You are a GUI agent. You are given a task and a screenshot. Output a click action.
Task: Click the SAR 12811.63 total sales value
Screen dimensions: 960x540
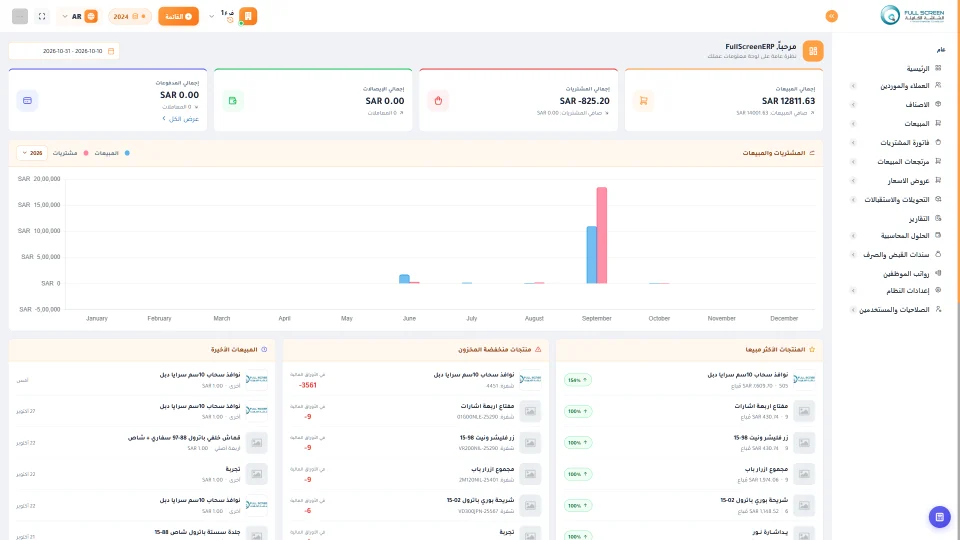click(x=789, y=101)
